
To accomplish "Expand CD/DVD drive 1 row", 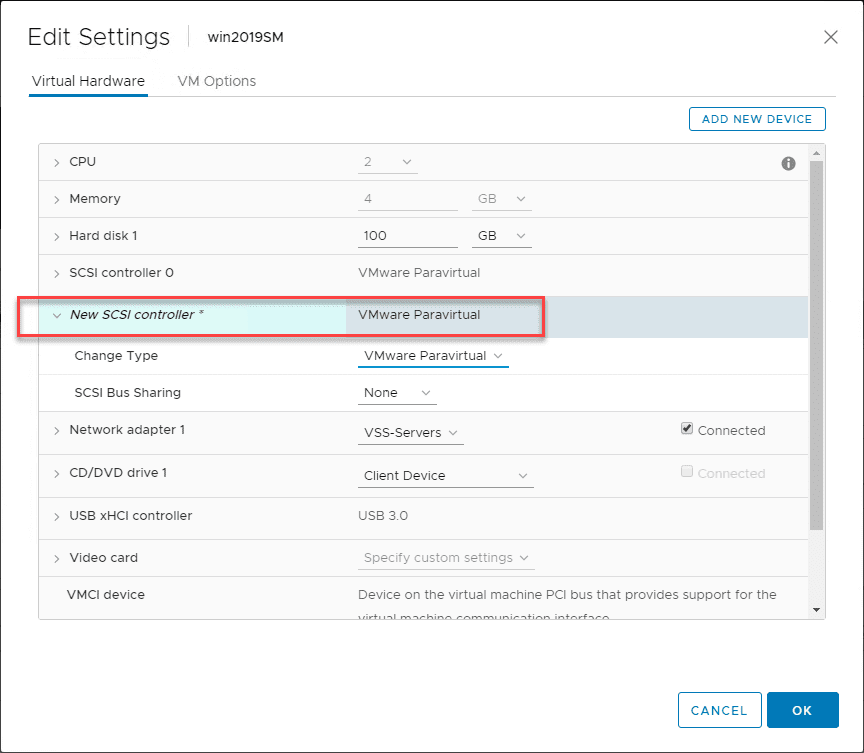I will pos(57,473).
